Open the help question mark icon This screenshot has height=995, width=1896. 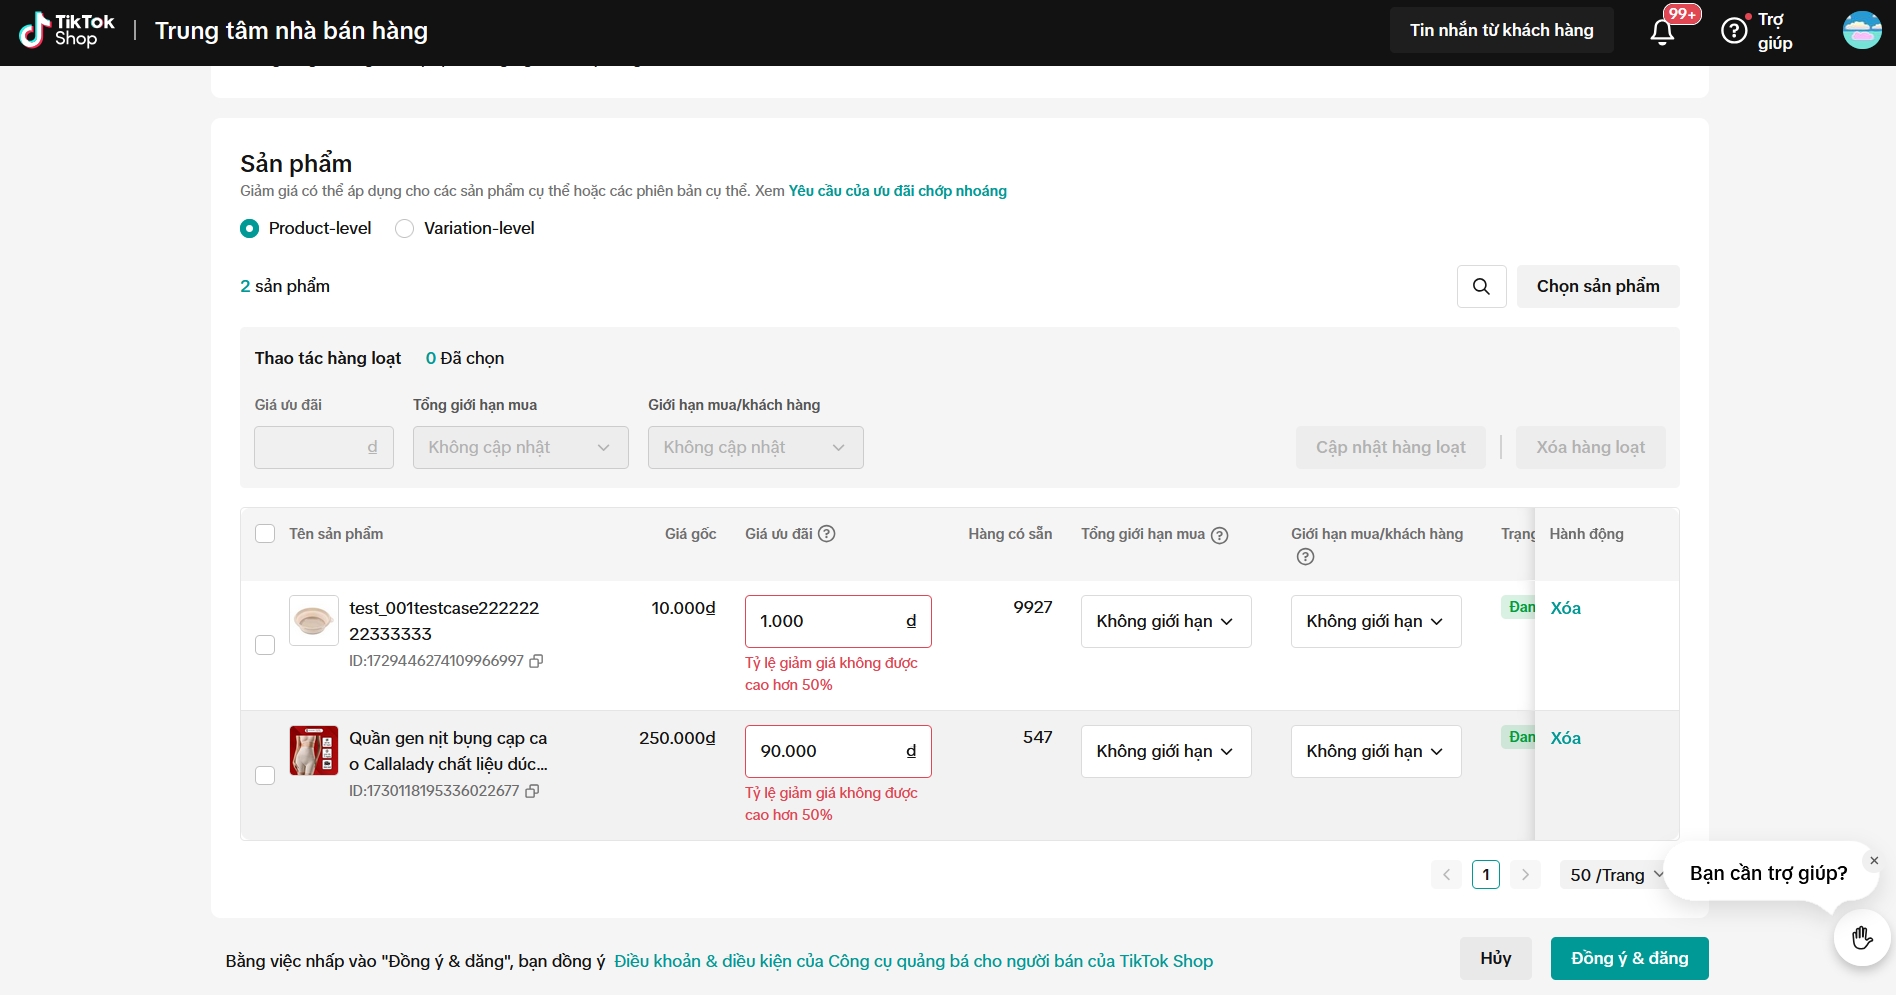(x=1733, y=31)
